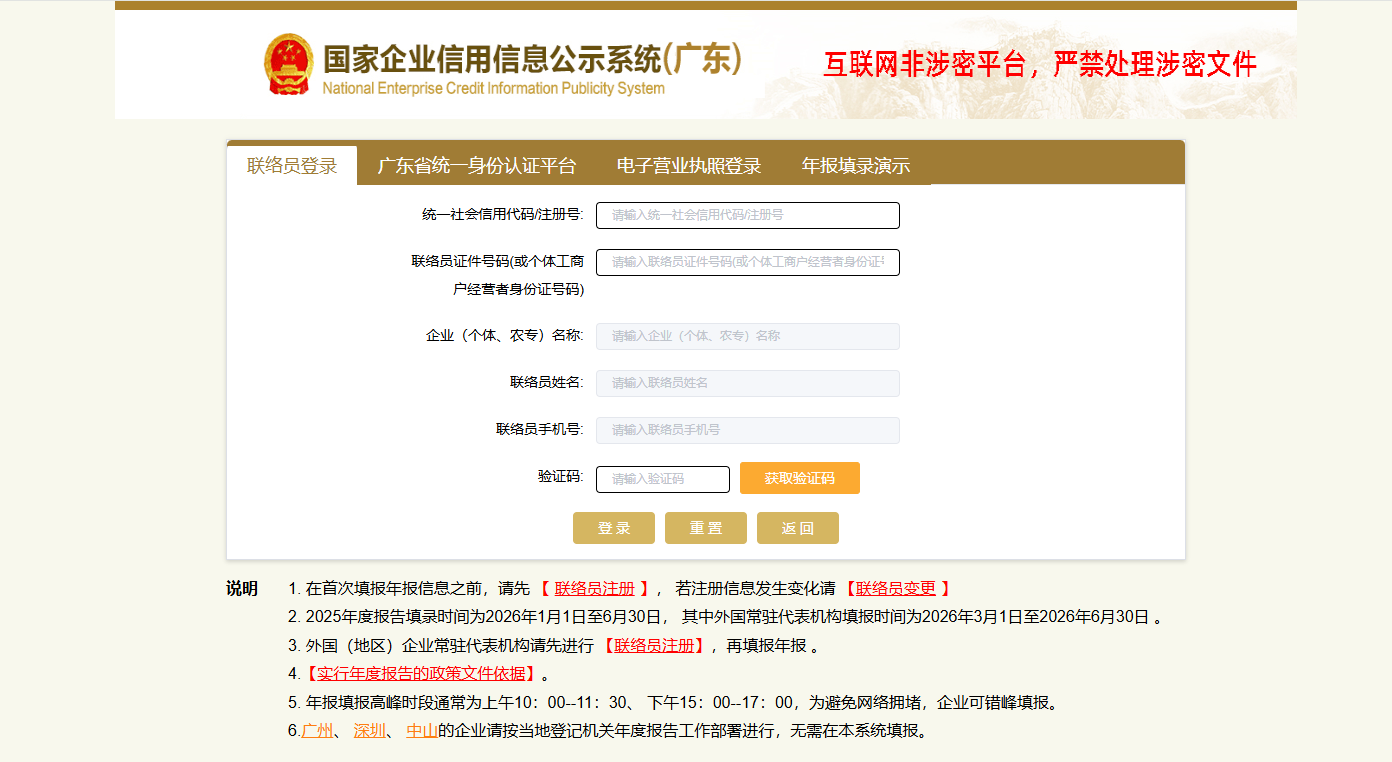Click the orange 获取验证码 button

(800, 478)
